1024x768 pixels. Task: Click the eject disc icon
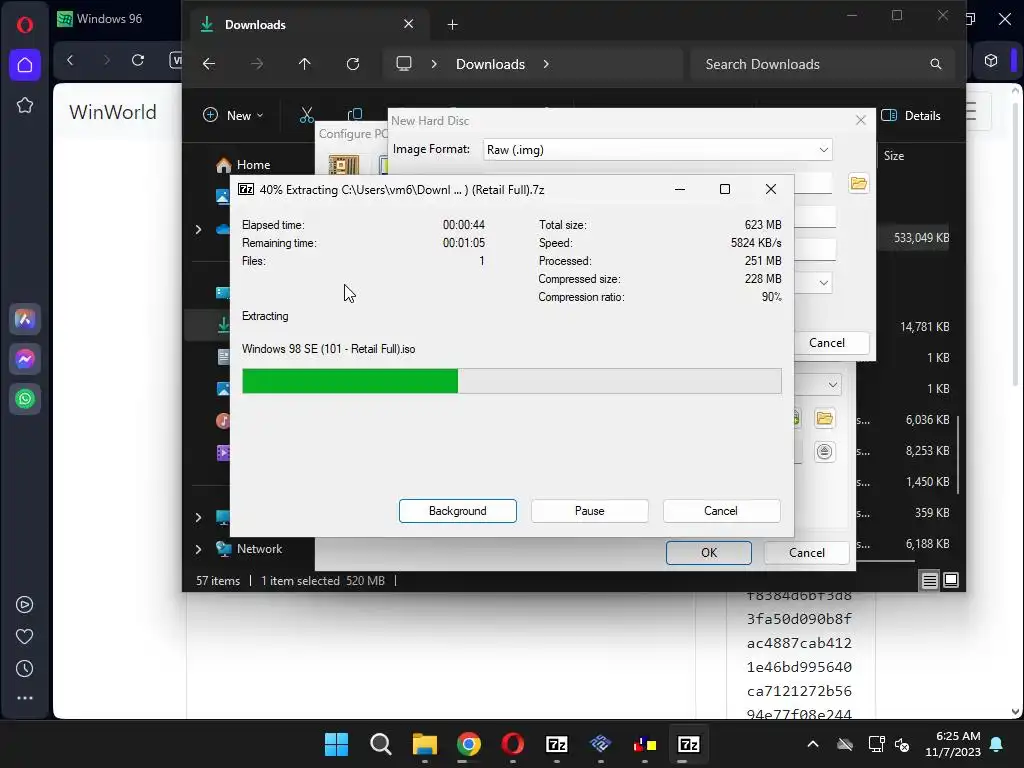pos(824,451)
